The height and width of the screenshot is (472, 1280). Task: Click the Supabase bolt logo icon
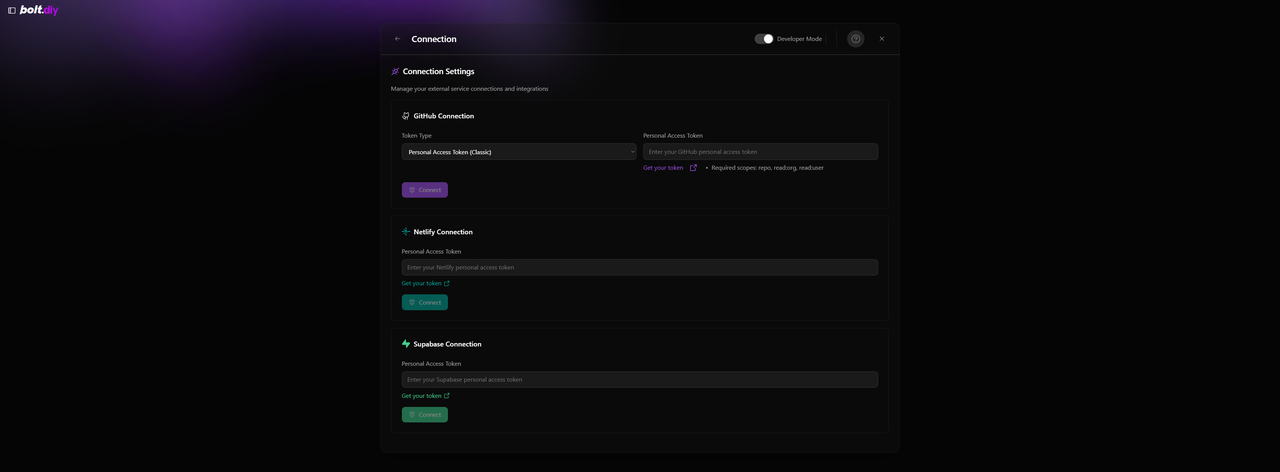(406, 344)
